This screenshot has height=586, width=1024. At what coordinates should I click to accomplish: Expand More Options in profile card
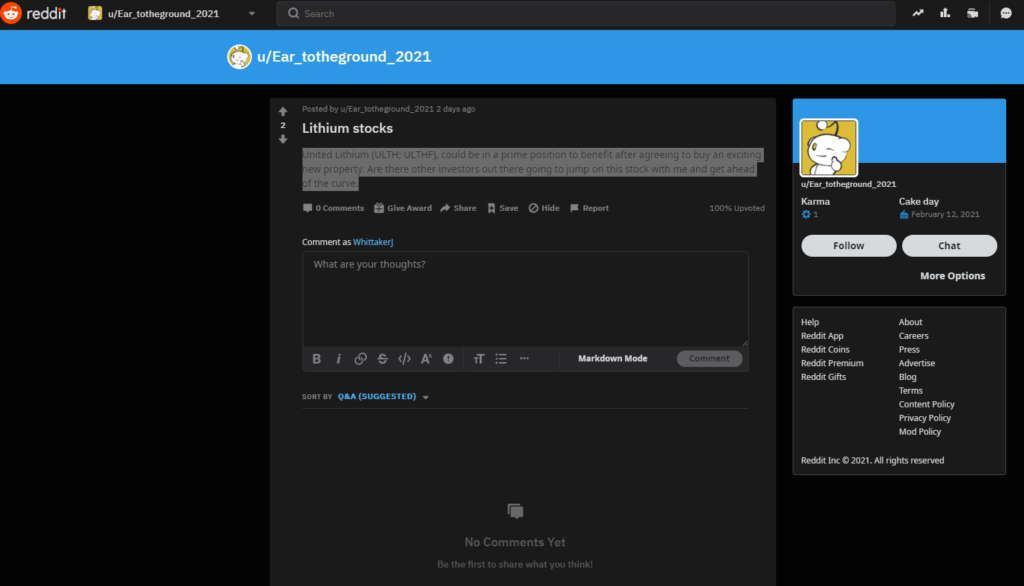pos(952,276)
